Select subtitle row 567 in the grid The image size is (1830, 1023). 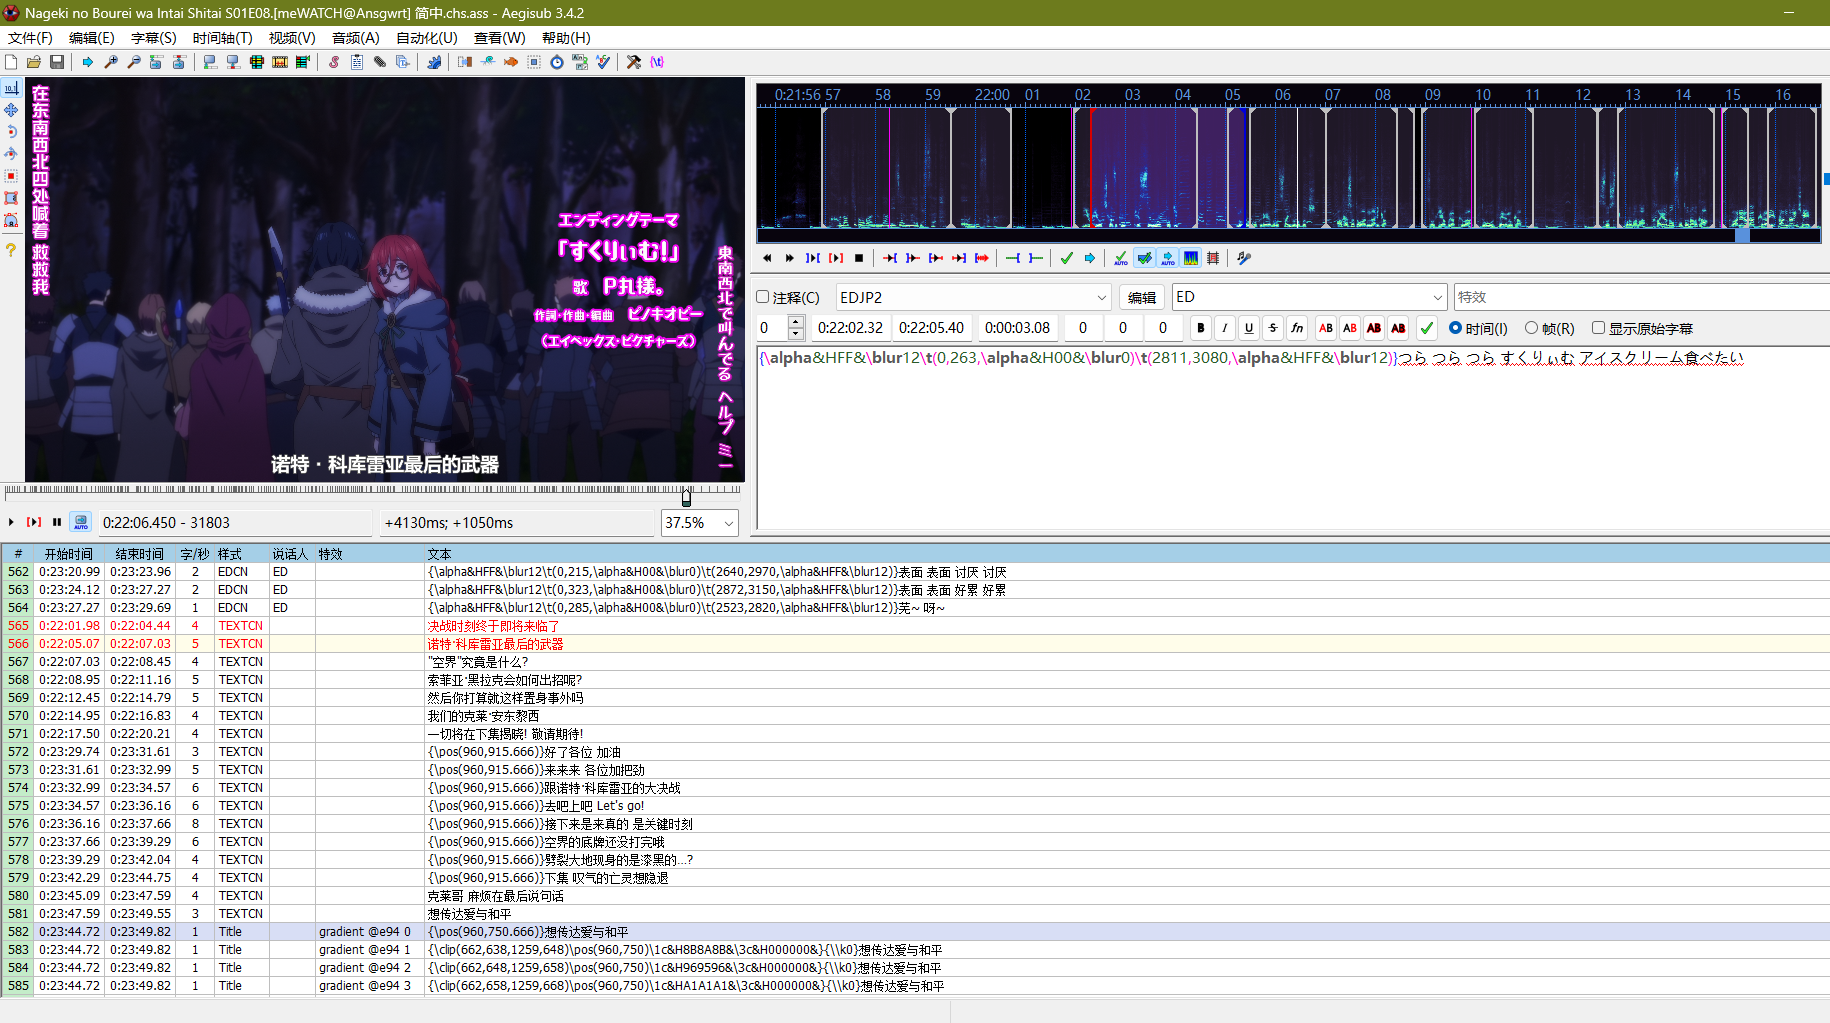tap(915, 662)
